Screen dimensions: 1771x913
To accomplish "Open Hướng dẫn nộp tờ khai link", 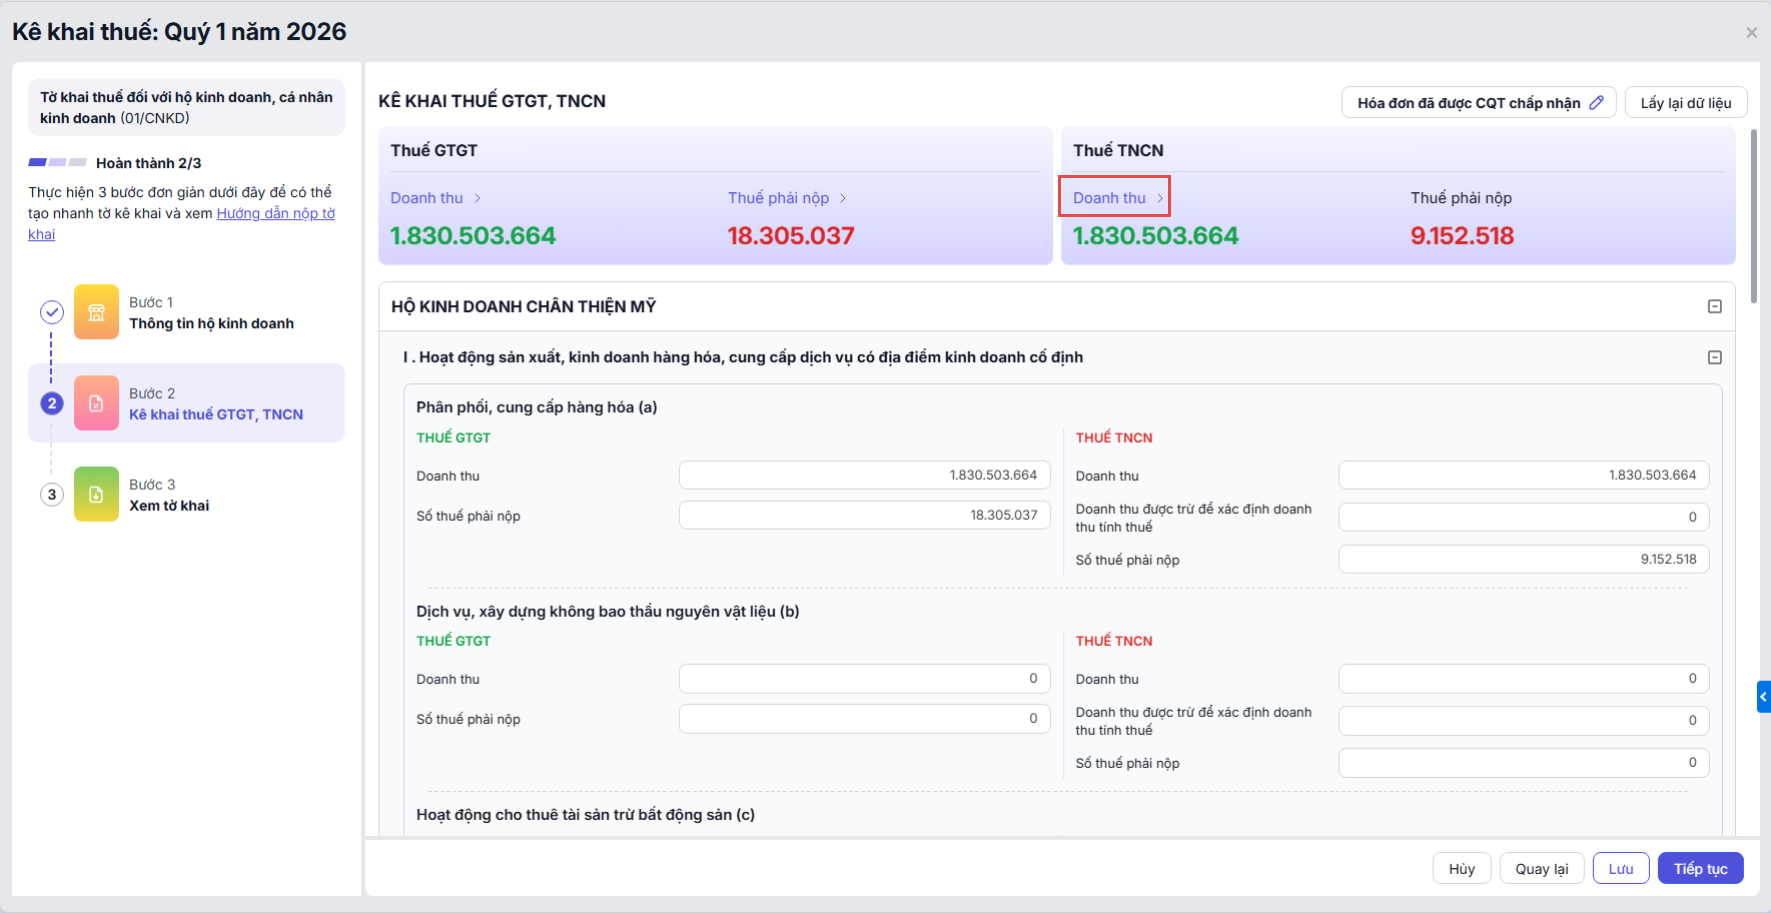I will coord(275,213).
